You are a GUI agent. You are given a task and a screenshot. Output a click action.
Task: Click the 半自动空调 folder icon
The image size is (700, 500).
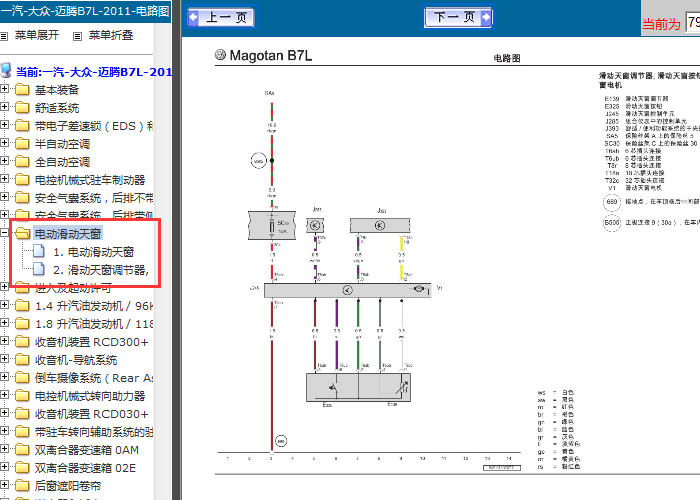(22, 144)
